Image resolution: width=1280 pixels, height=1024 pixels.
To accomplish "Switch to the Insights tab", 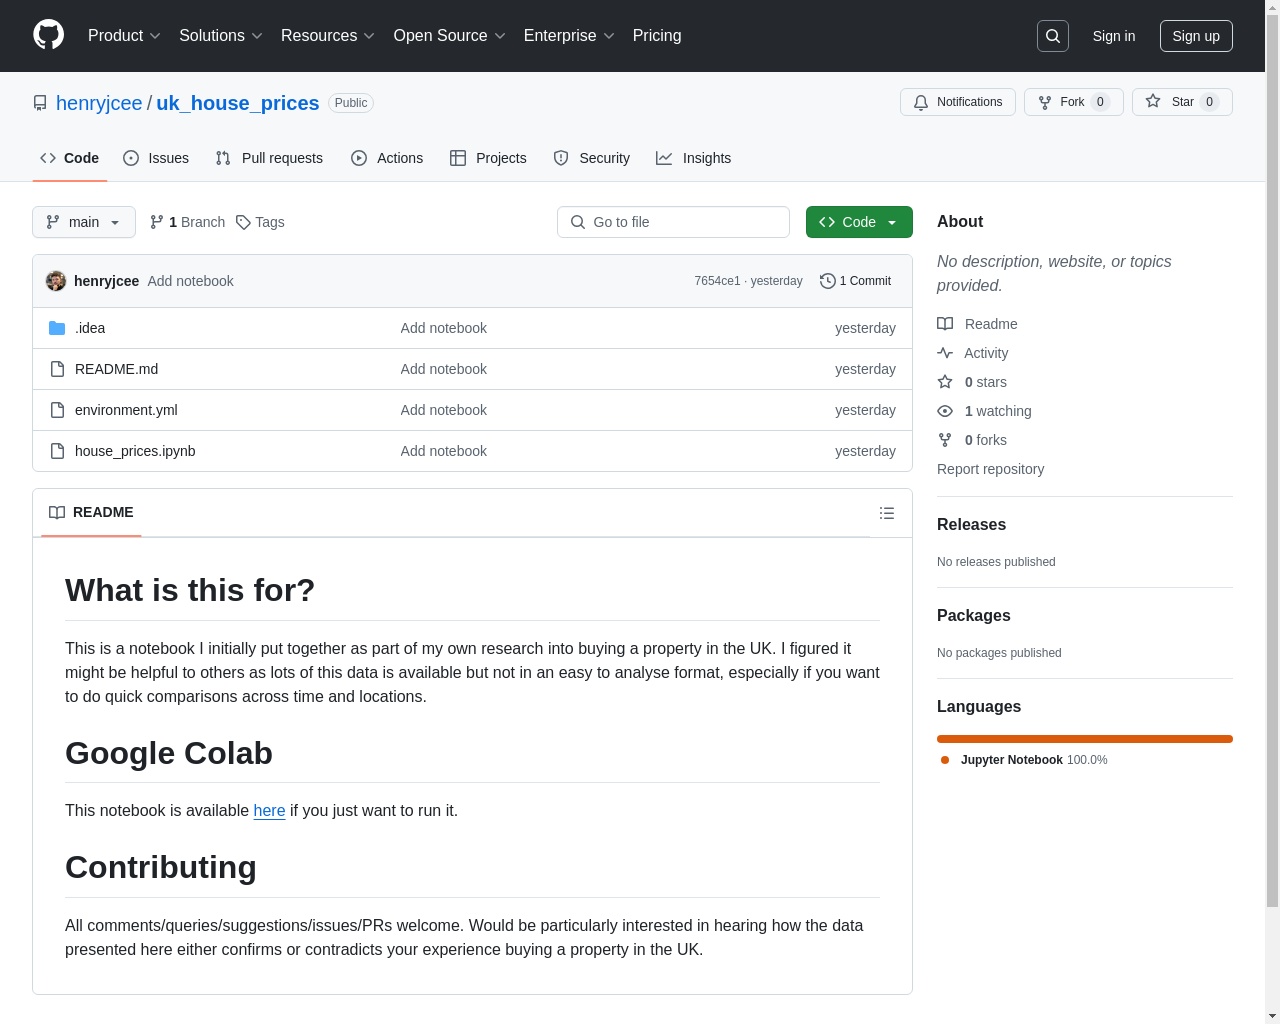I will coord(693,158).
